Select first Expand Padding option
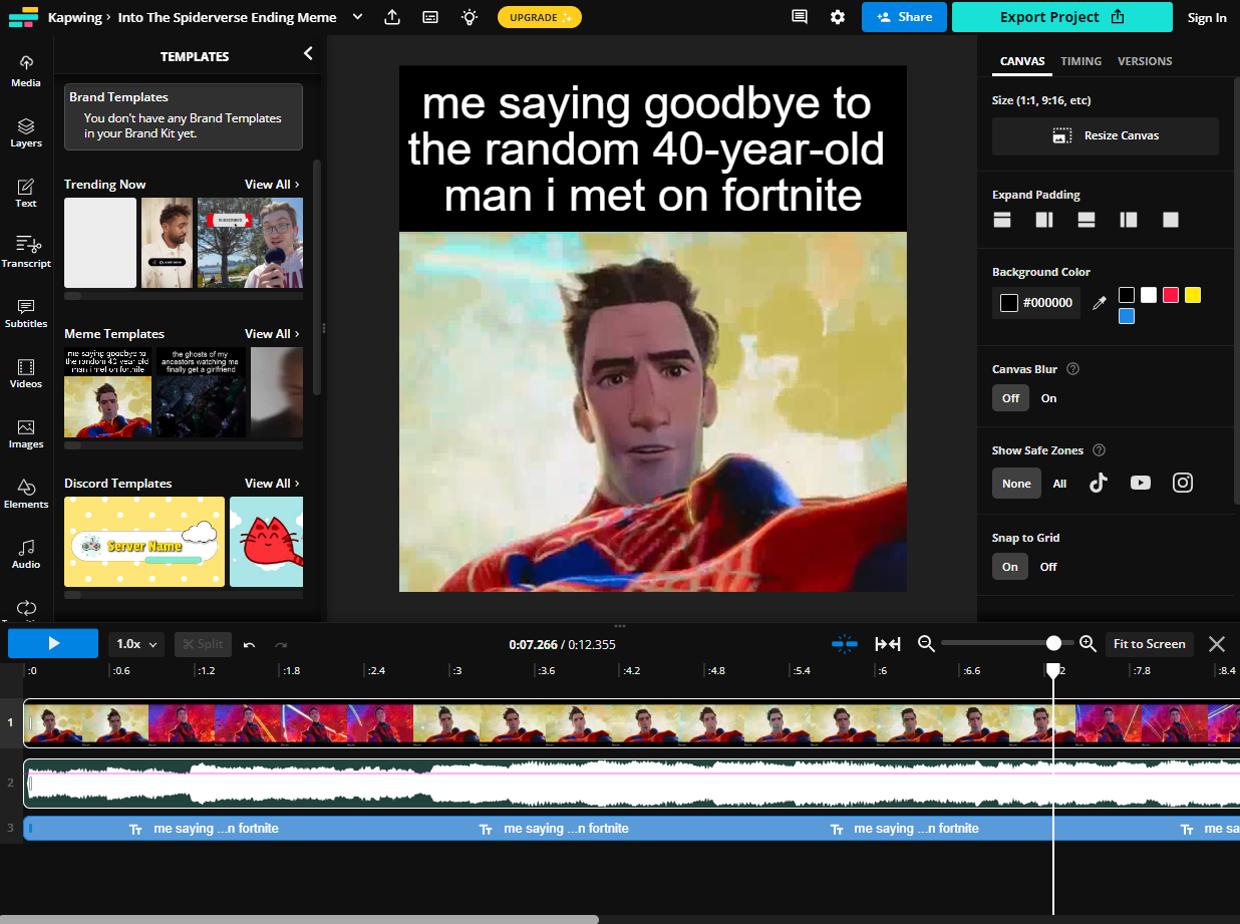The width and height of the screenshot is (1240, 924). (1002, 220)
